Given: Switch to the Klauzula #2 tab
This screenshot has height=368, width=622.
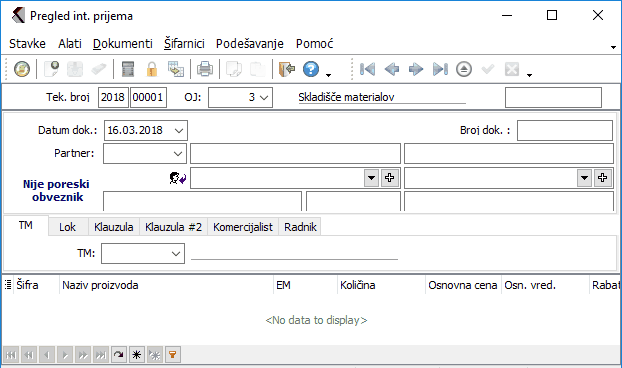Looking at the screenshot, I should pyautogui.click(x=173, y=227).
